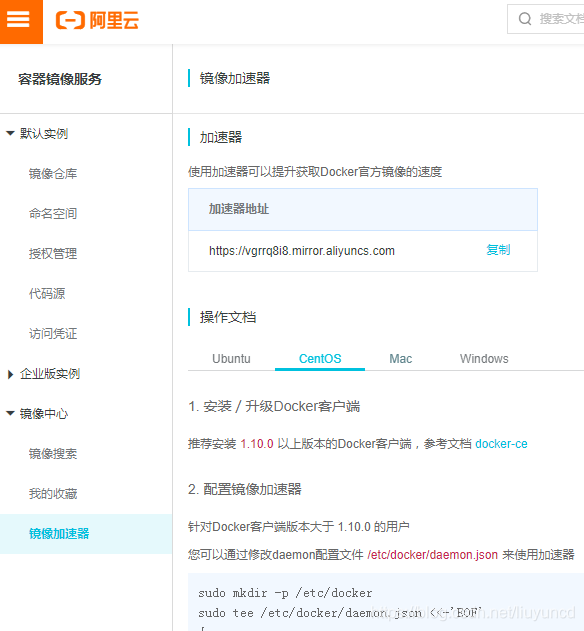Focus the 搜索文档 search field

(546, 19)
